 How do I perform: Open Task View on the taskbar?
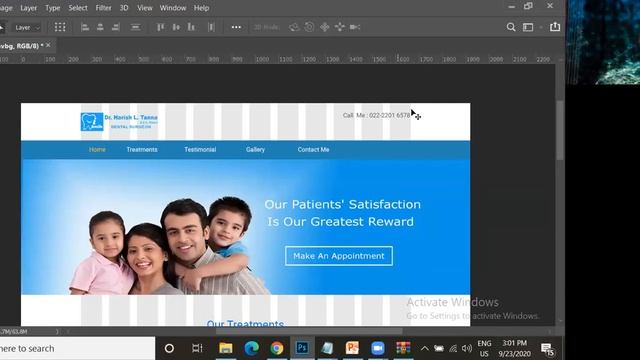pos(197,348)
